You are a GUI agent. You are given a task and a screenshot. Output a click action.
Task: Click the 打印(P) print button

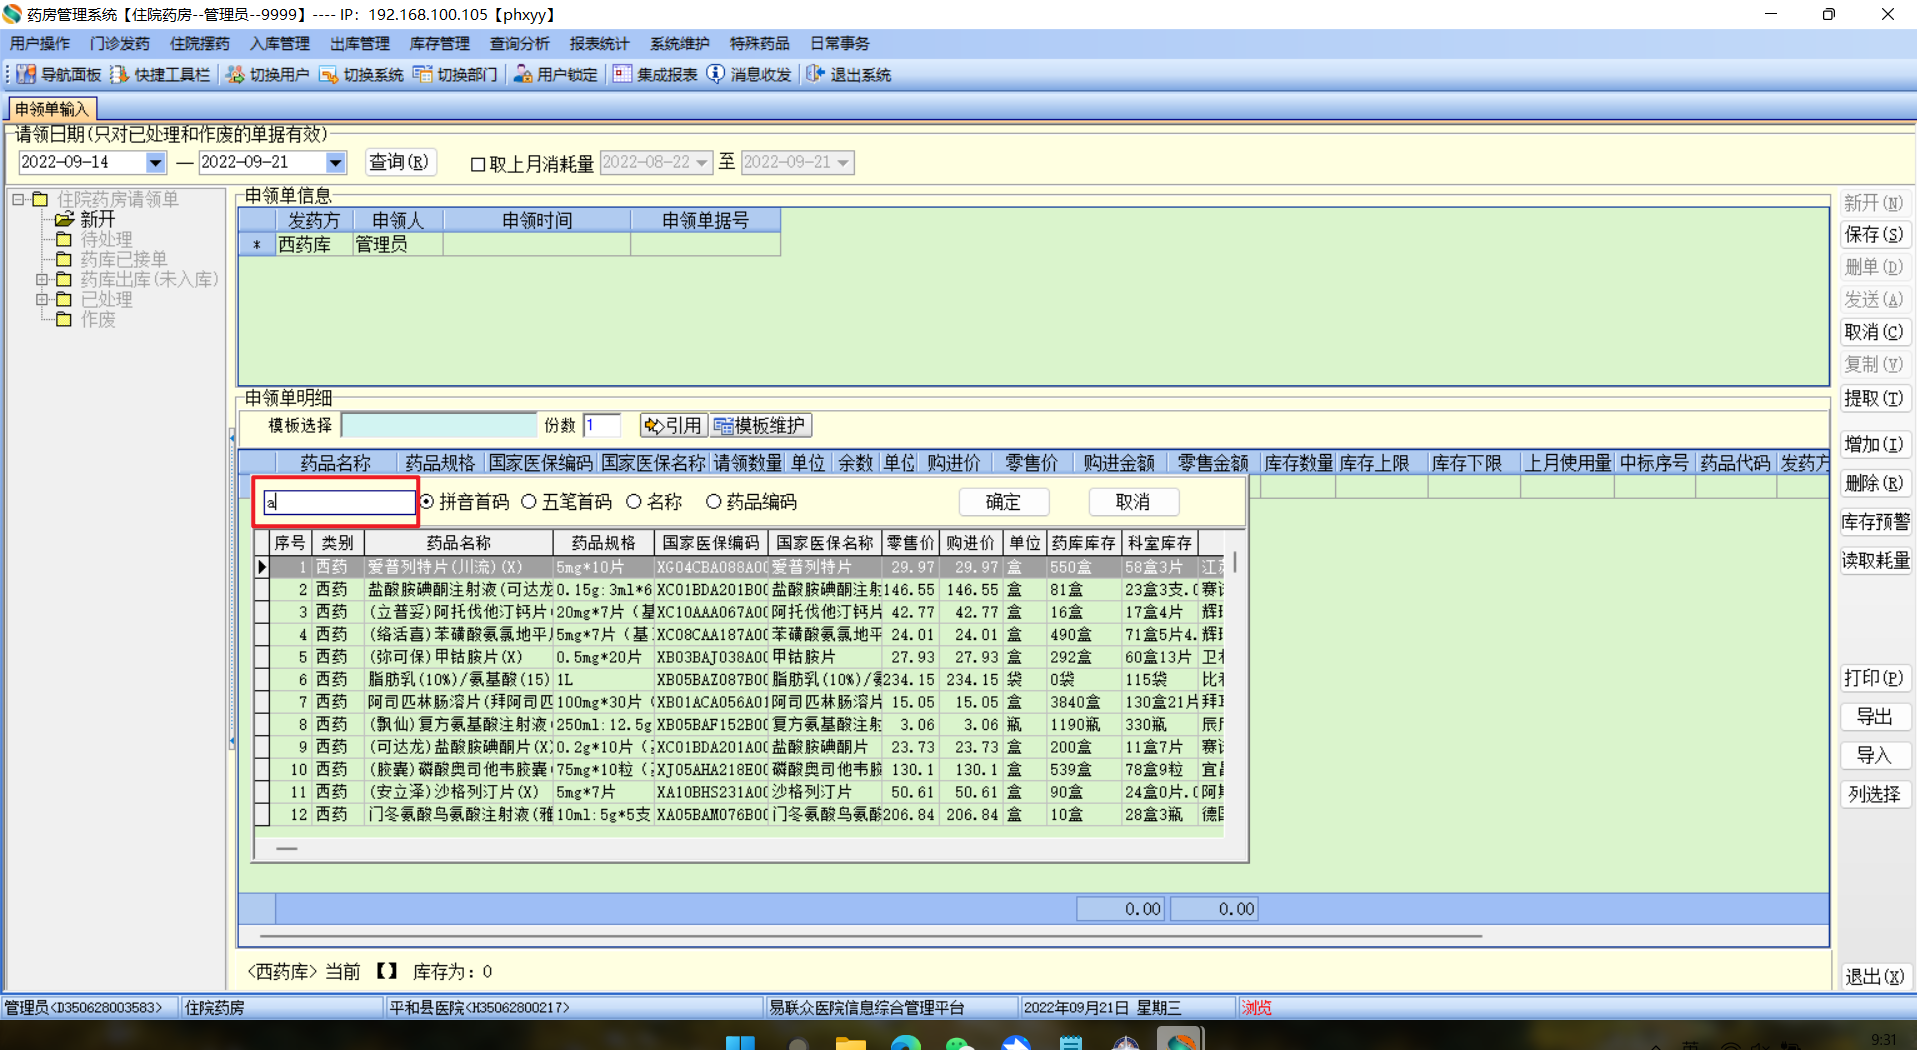1874,678
